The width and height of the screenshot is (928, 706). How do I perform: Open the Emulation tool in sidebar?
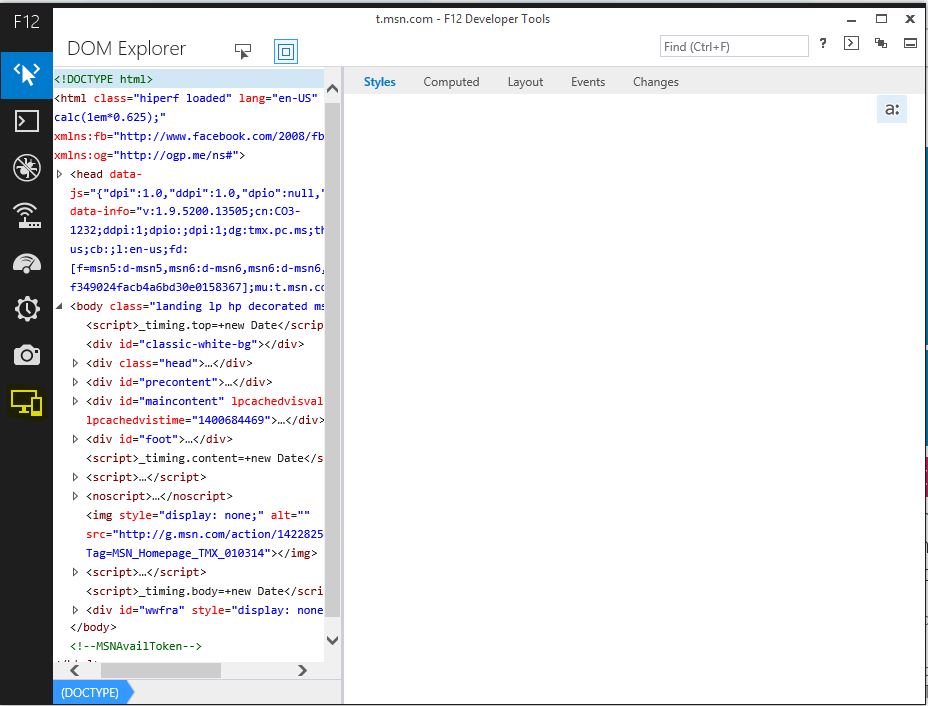pyautogui.click(x=26, y=402)
